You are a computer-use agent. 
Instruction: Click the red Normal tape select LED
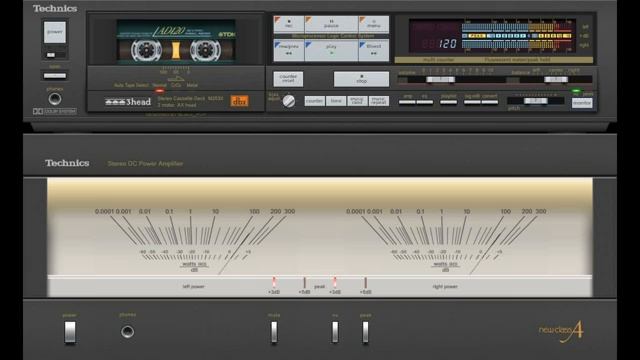click(160, 91)
